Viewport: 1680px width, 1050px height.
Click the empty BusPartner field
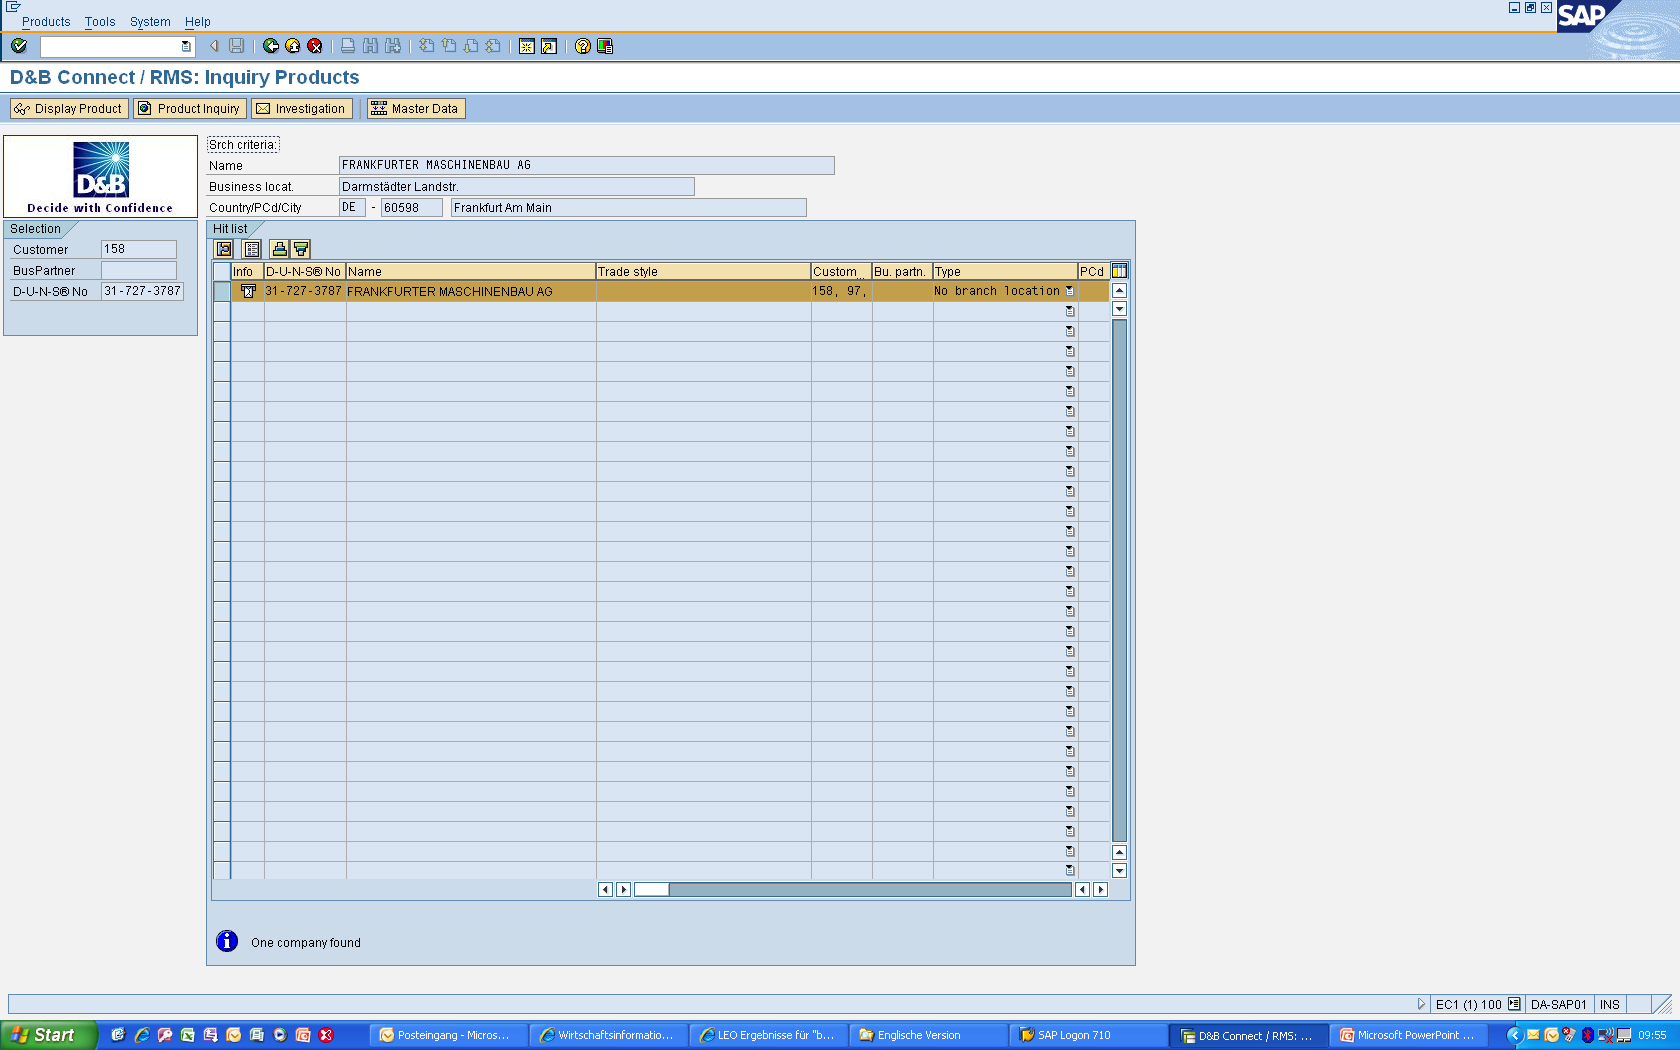click(139, 270)
